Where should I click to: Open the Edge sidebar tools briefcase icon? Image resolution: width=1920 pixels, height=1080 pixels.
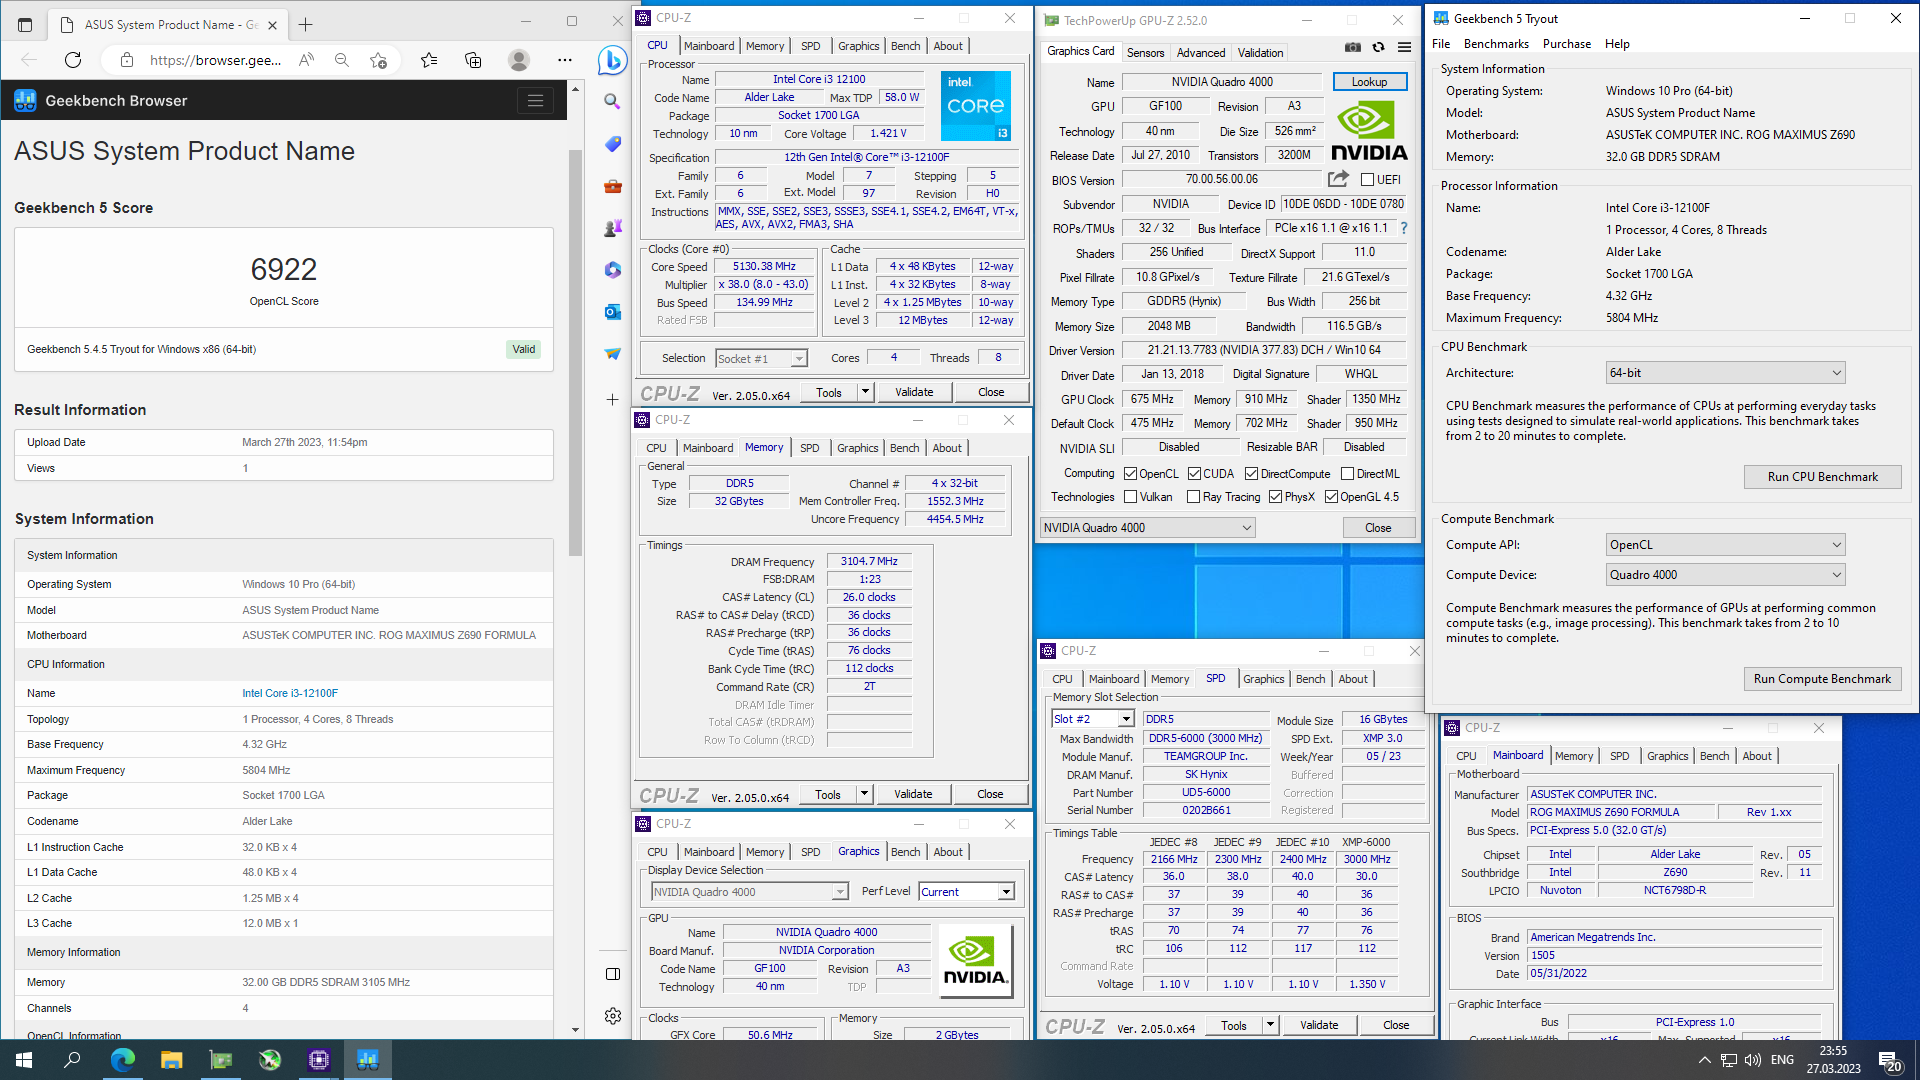point(612,186)
